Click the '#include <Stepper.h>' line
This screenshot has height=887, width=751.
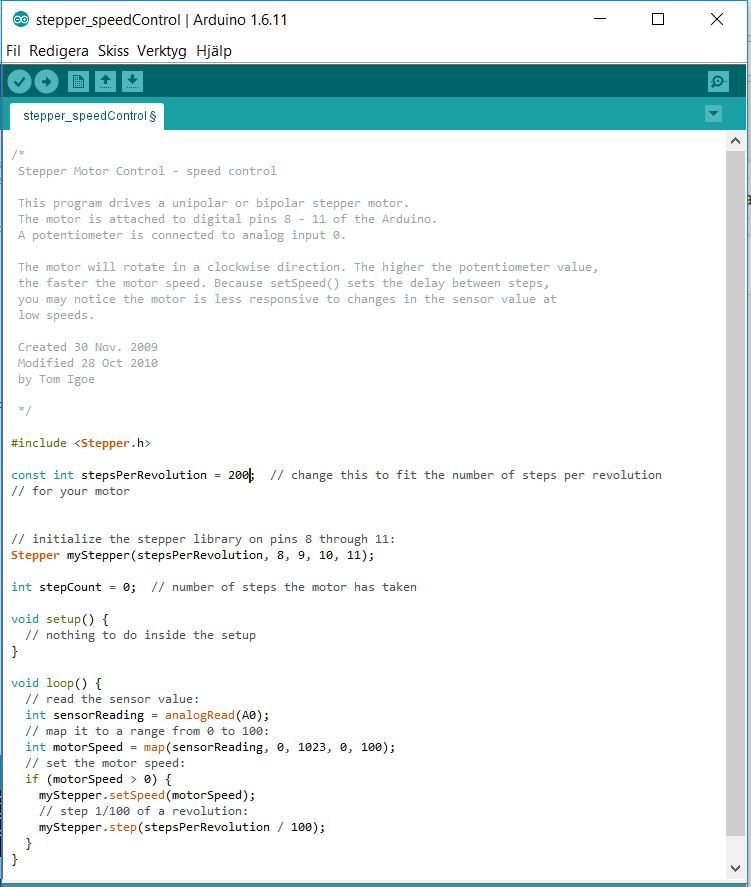tap(81, 443)
